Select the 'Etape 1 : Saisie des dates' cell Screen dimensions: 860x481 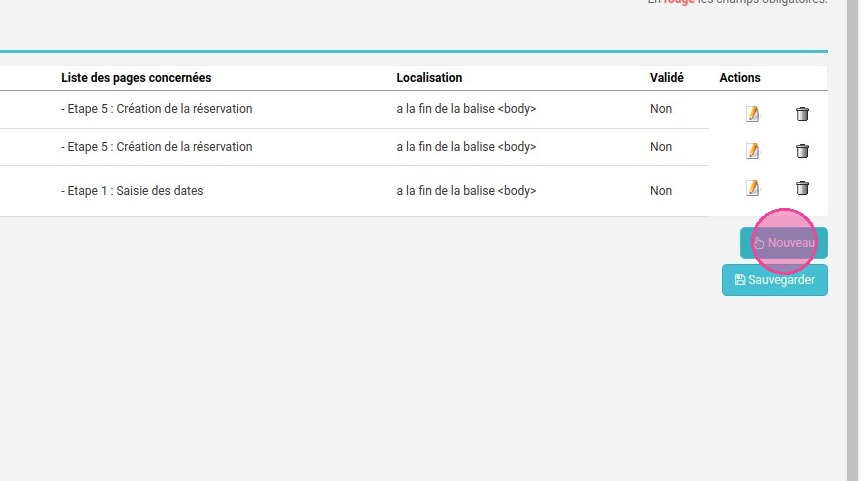[132, 191]
